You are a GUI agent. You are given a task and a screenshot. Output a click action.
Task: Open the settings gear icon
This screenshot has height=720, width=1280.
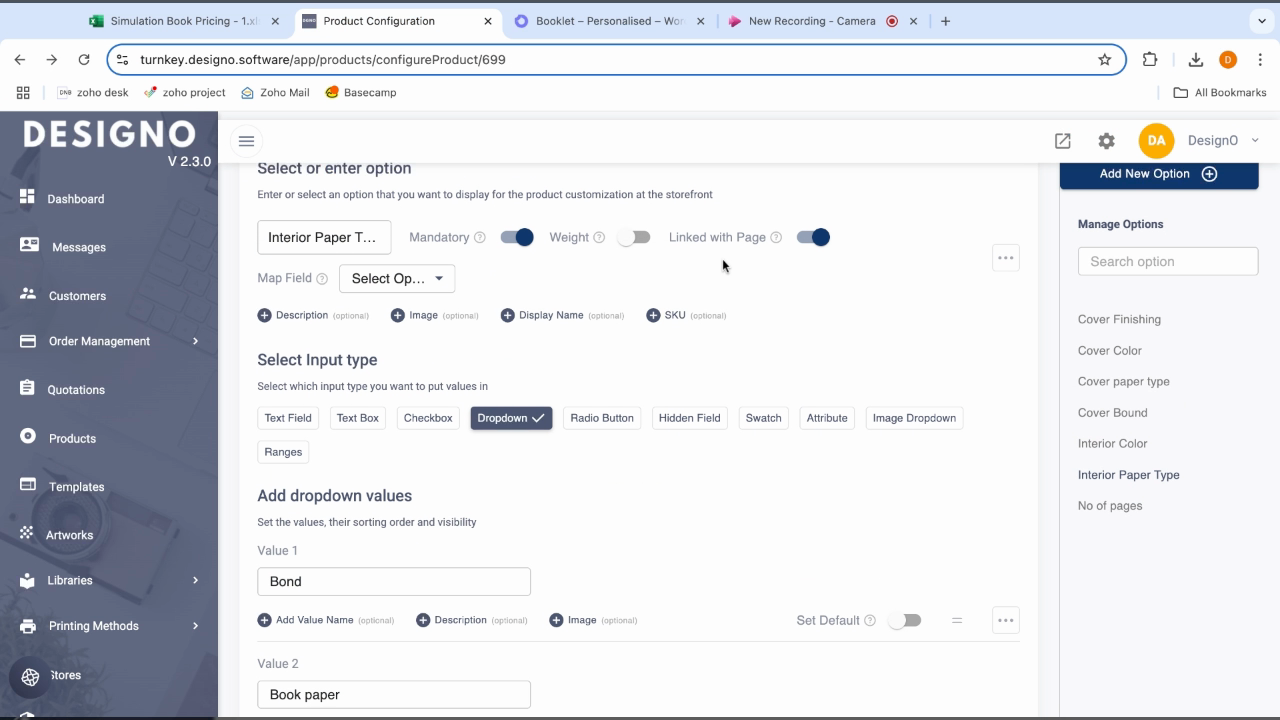[1106, 141]
